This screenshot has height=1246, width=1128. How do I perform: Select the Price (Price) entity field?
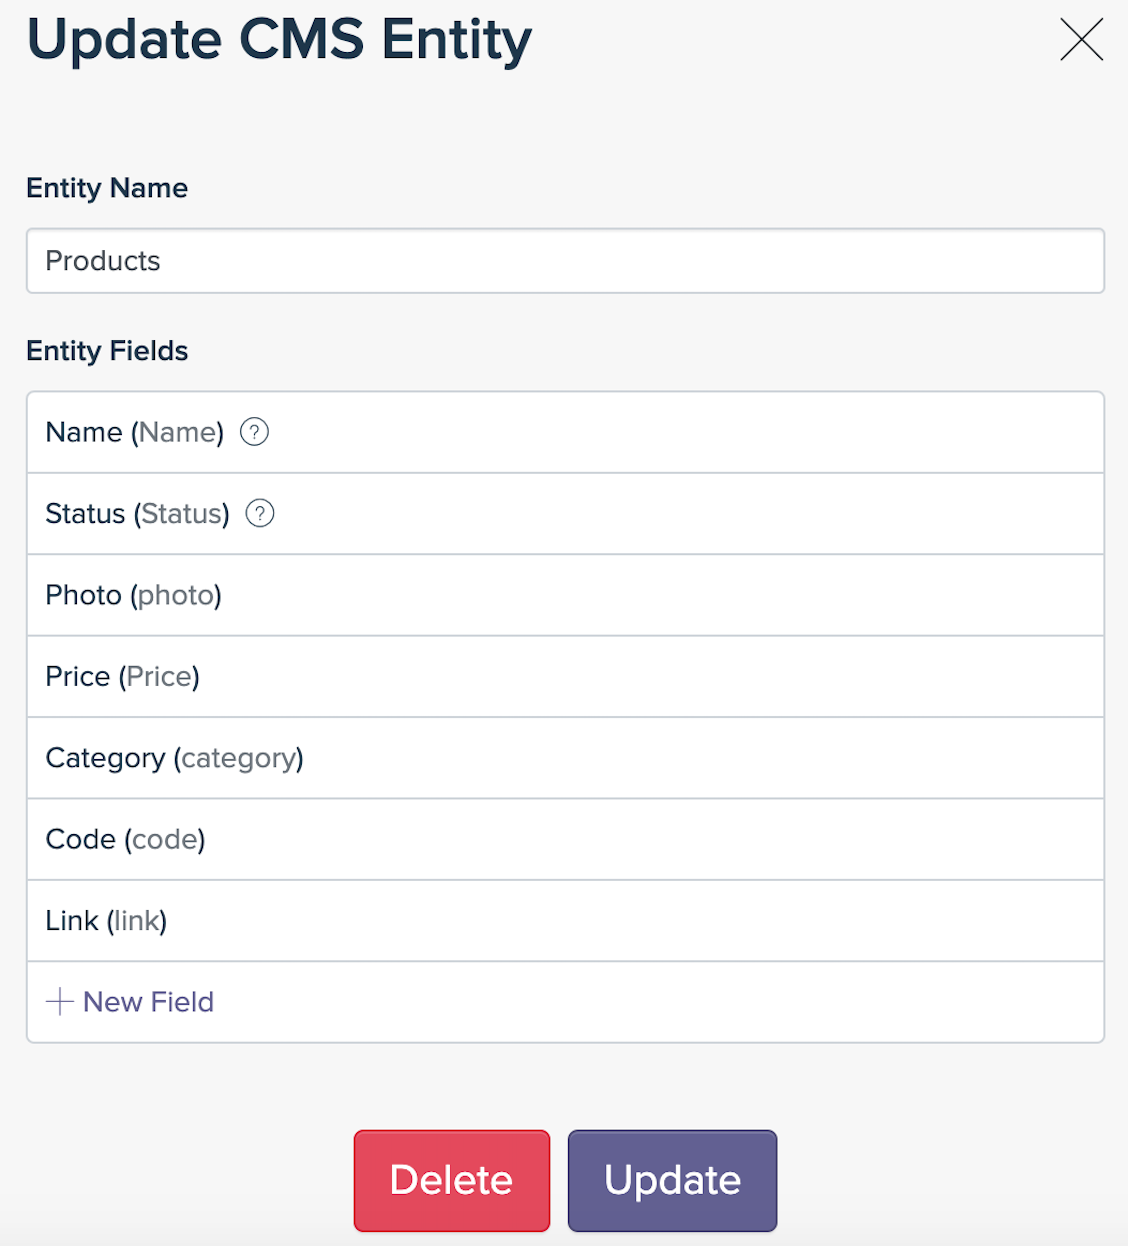tap(565, 677)
